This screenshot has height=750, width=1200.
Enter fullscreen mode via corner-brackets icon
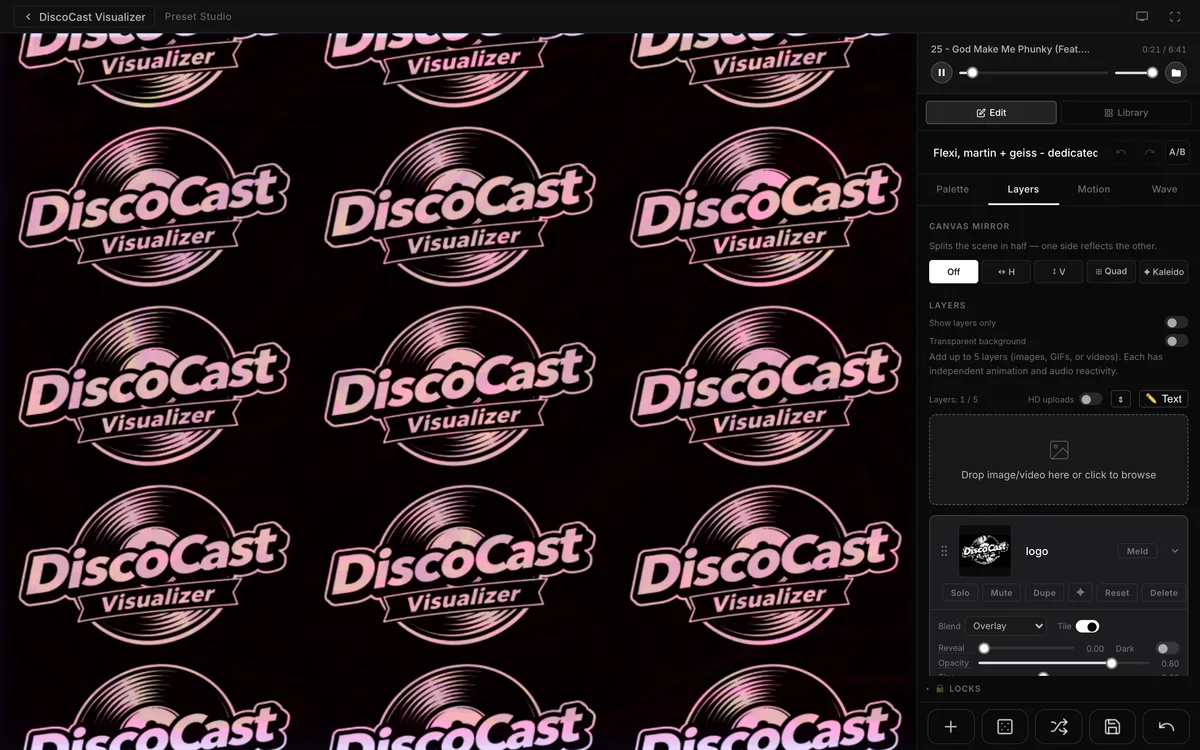pyautogui.click(x=1175, y=17)
